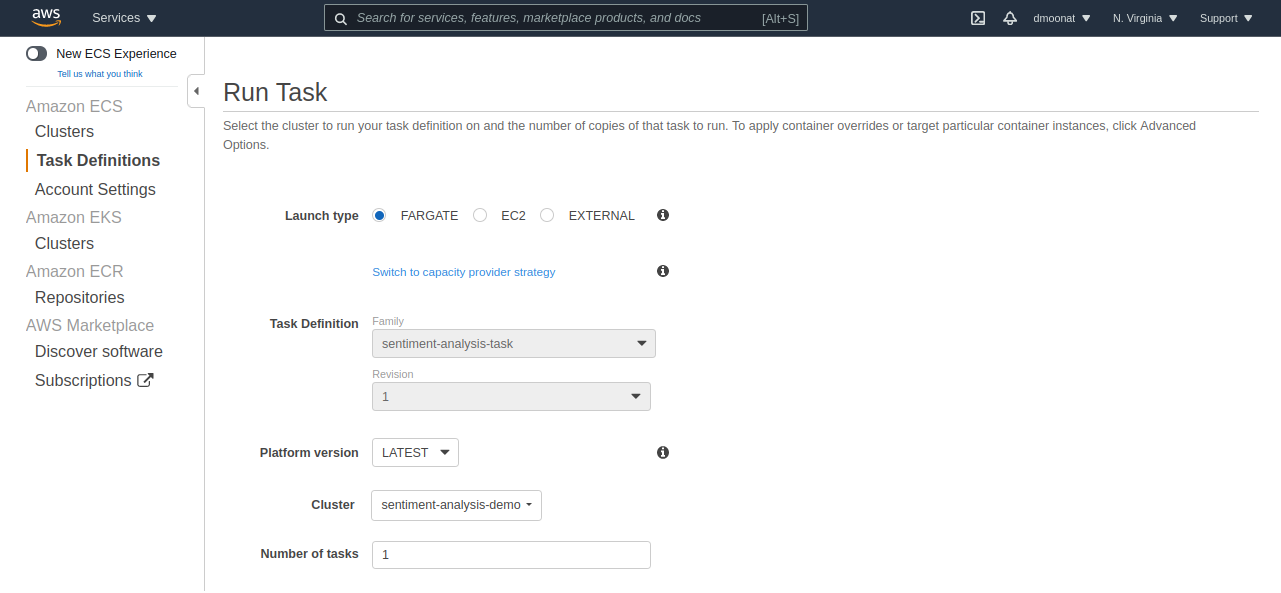Viewport: 1281px width, 593px height.
Task: Open the Revision dropdown
Action: click(x=511, y=397)
